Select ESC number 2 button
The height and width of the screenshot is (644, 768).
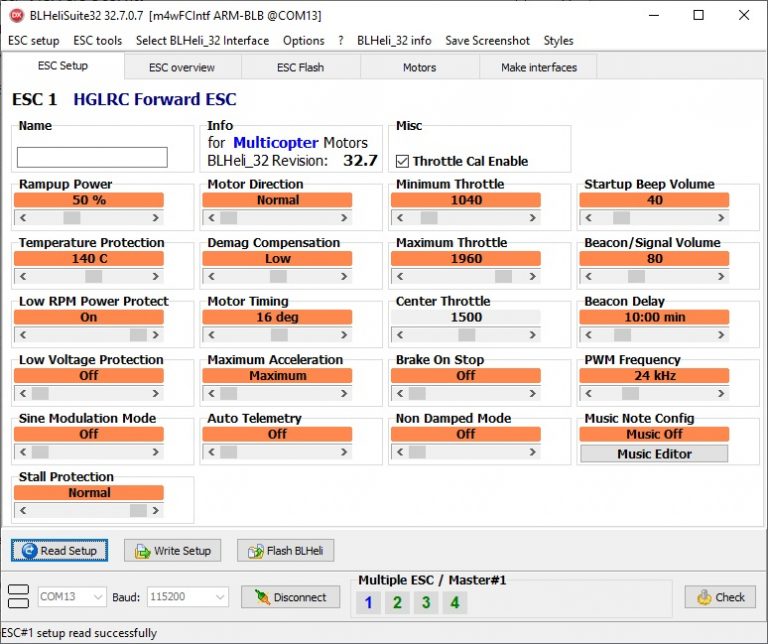[x=397, y=602]
